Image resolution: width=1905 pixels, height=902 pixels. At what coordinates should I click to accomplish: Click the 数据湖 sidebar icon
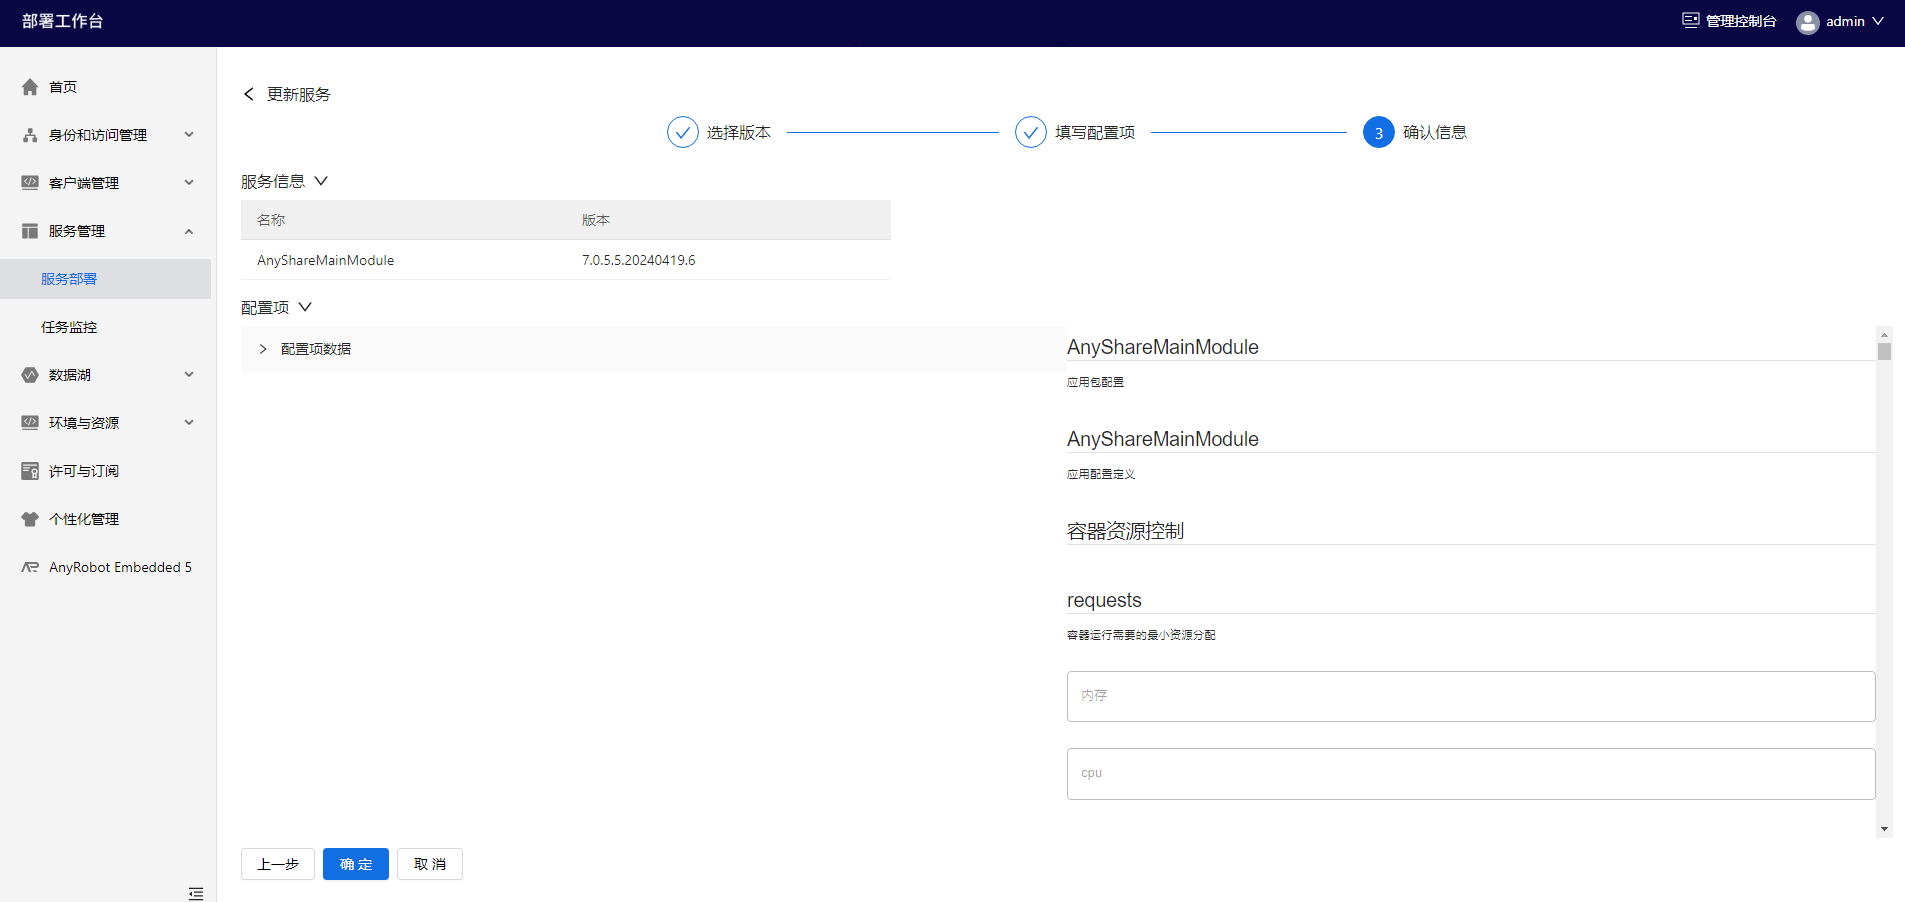click(x=30, y=375)
